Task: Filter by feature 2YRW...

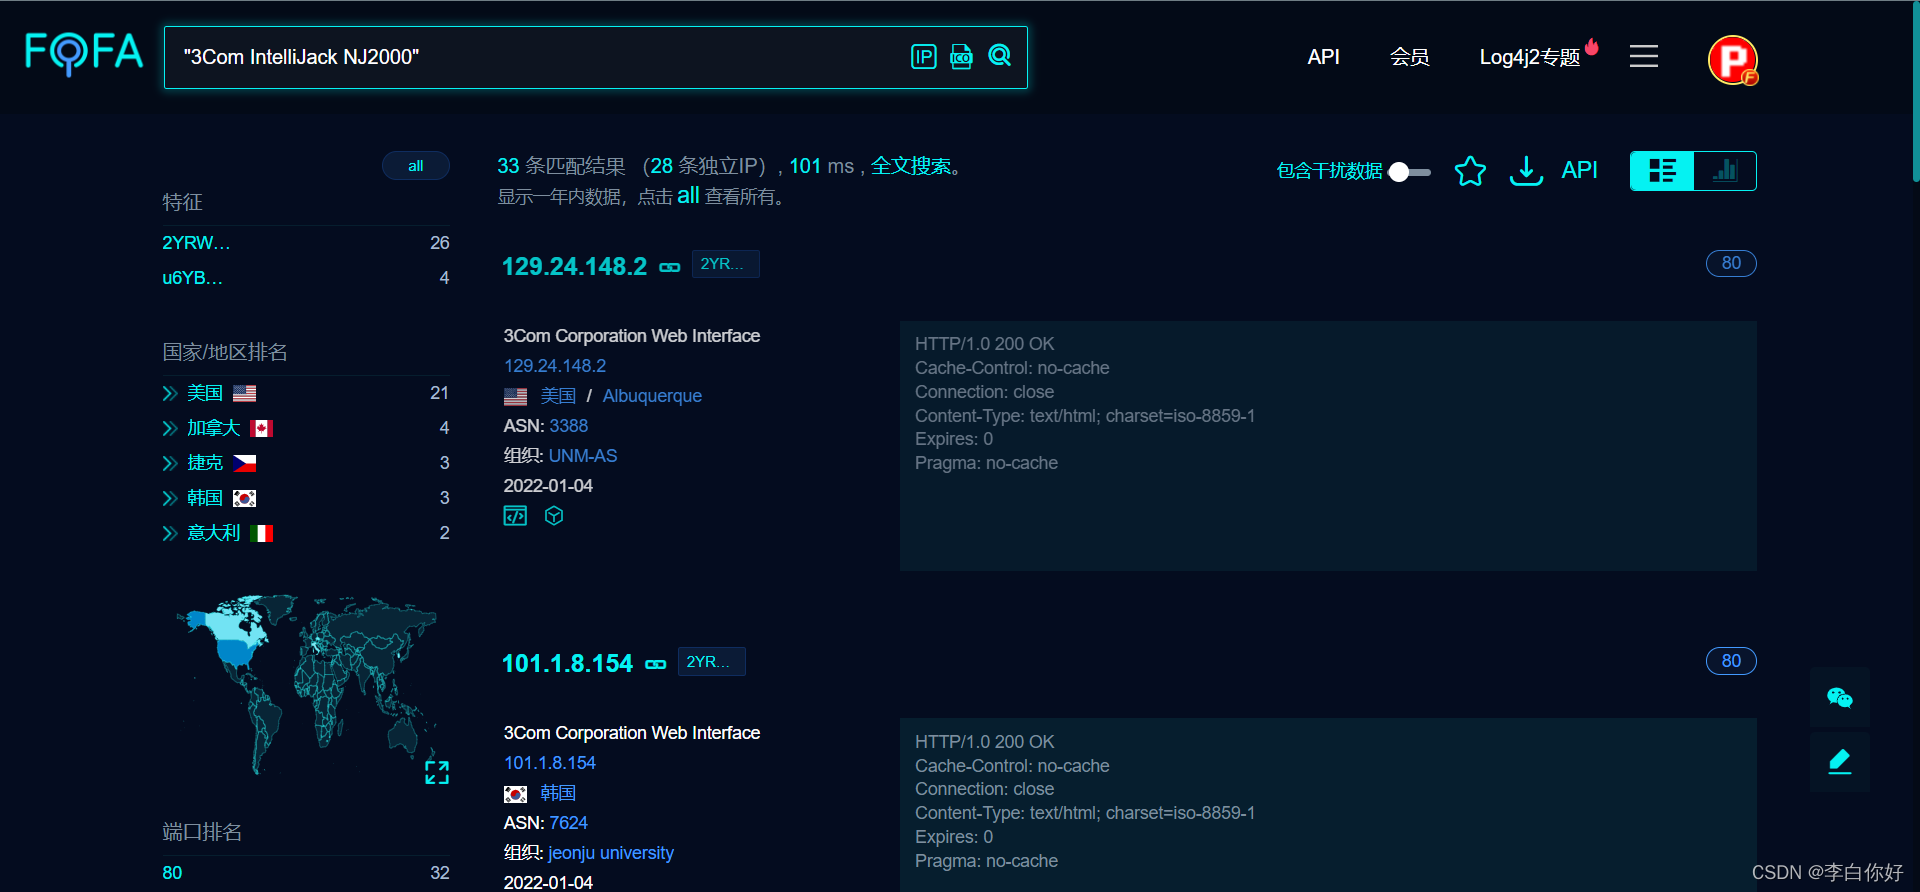Action: (196, 243)
